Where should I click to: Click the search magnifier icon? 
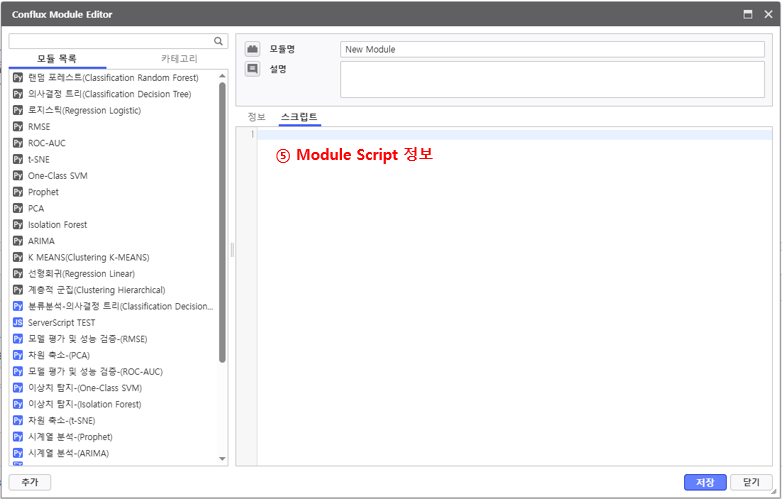tap(218, 41)
